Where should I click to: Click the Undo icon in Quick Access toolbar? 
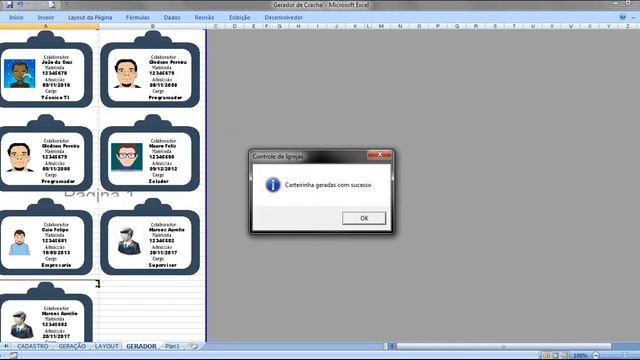[x=20, y=4]
